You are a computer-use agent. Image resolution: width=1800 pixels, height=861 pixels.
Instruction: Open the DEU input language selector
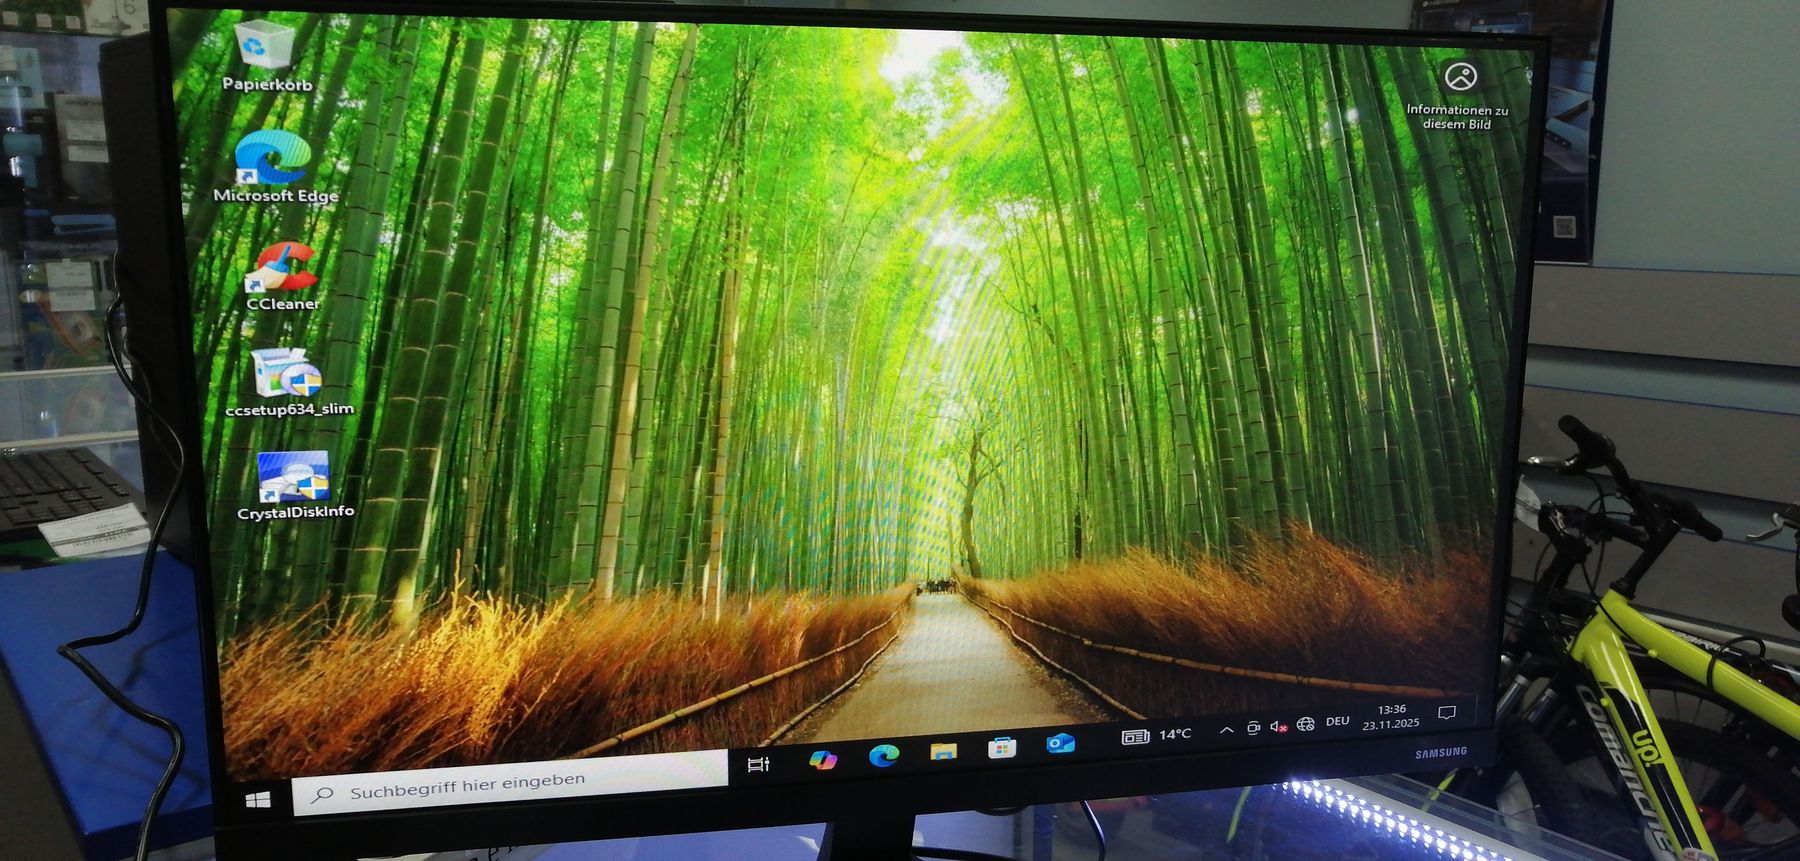tap(1337, 721)
